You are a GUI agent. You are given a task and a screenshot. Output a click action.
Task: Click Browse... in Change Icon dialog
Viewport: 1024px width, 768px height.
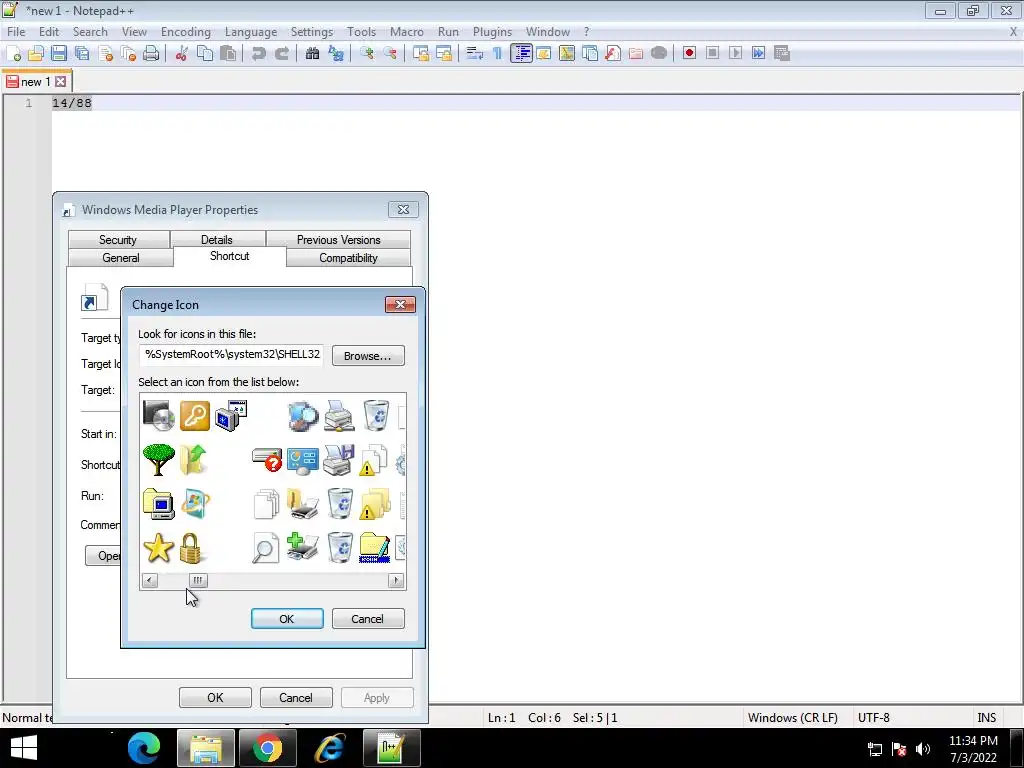click(368, 356)
